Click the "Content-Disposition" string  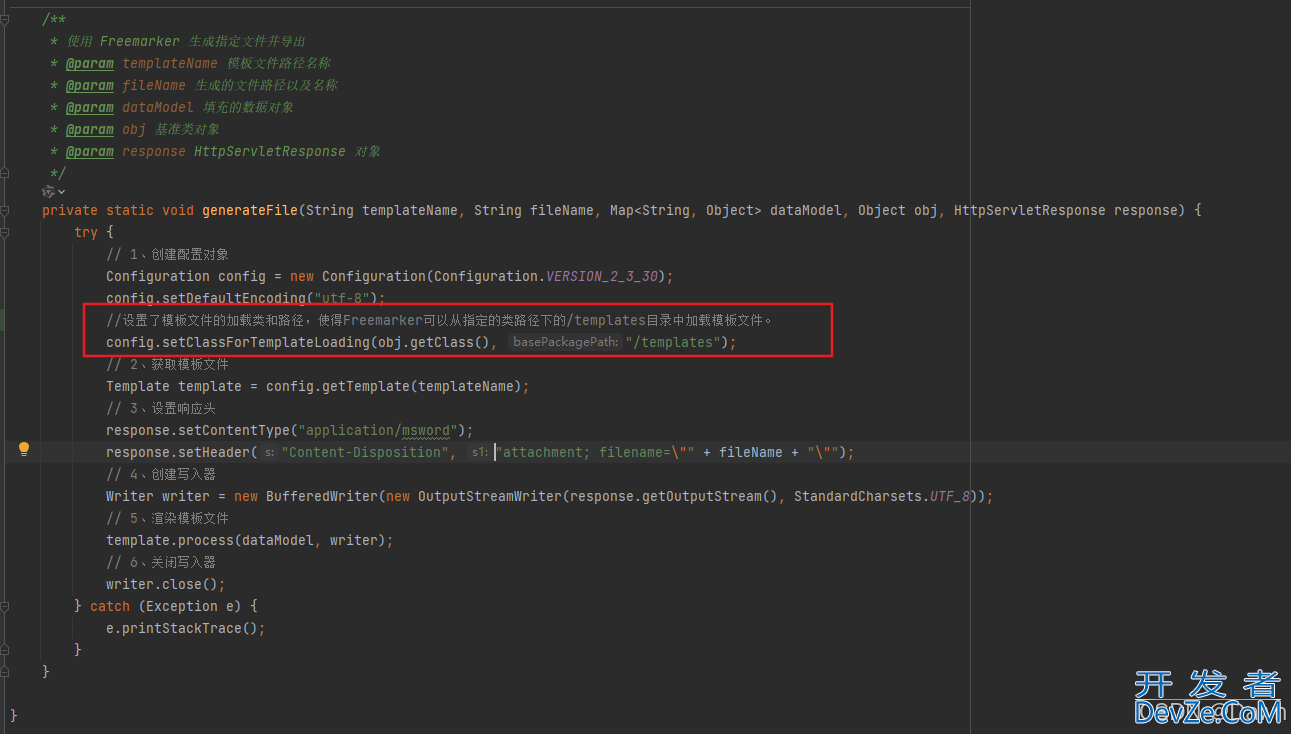click(366, 452)
